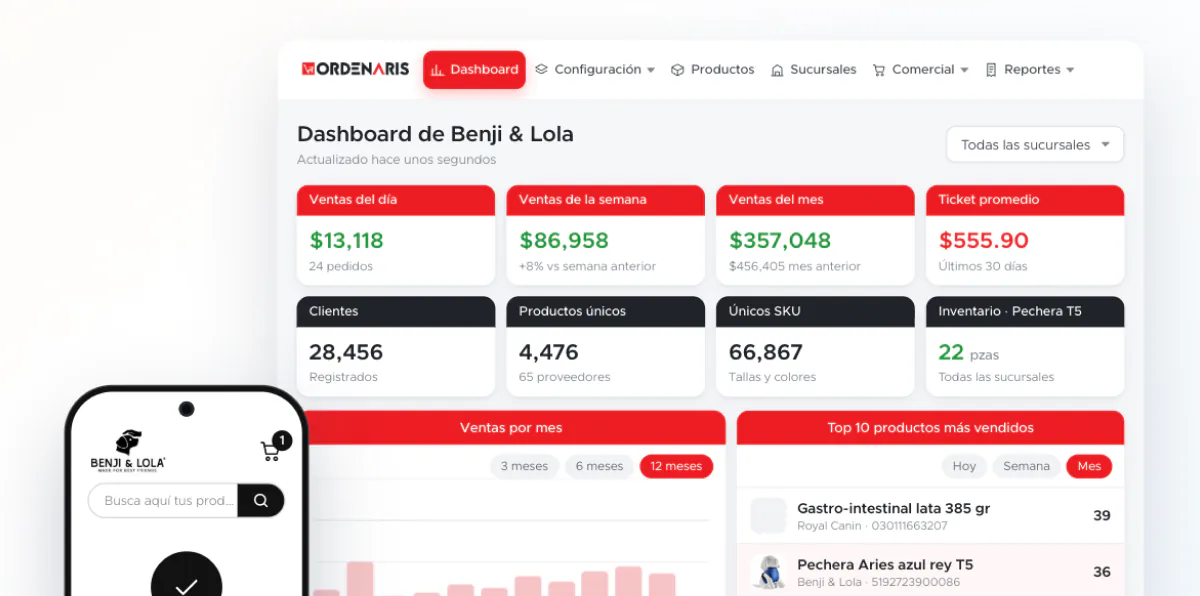Click the Ordenaris logo
This screenshot has width=1200, height=596.
coord(355,69)
